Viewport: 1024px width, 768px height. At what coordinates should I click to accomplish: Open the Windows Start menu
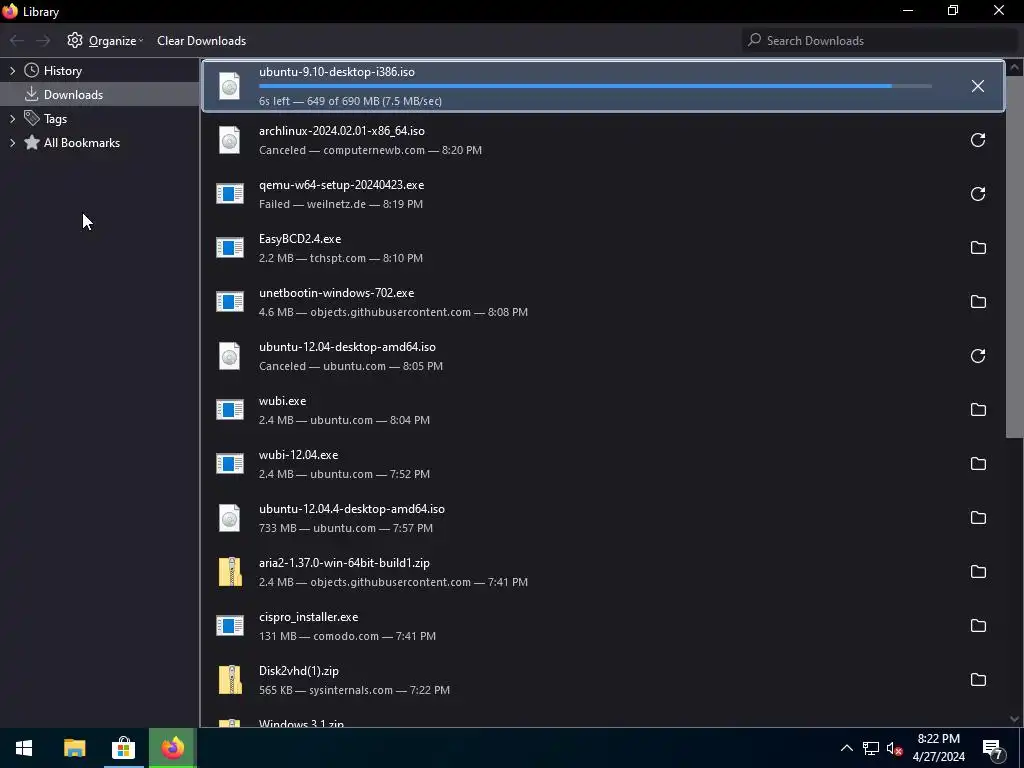24,748
